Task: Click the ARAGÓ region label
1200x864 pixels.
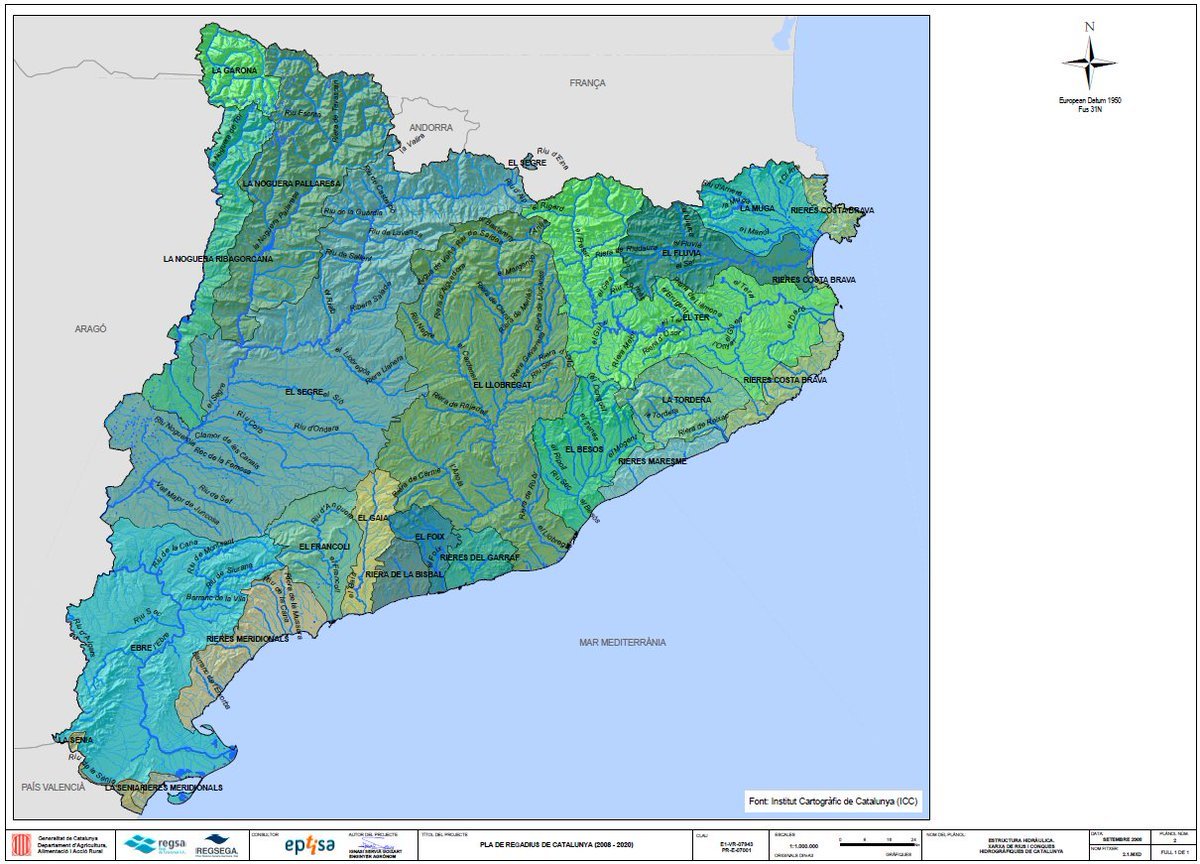Action: coord(90,328)
